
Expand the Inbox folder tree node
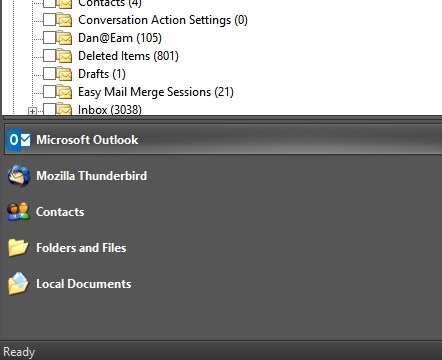(32, 111)
